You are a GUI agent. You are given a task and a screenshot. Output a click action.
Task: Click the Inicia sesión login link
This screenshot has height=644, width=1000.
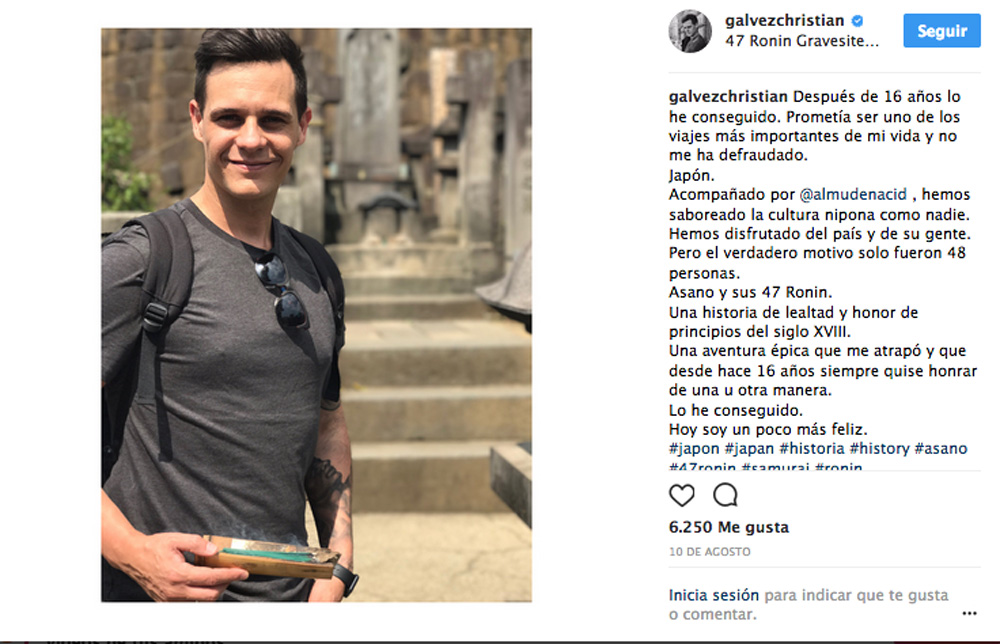coord(714,595)
